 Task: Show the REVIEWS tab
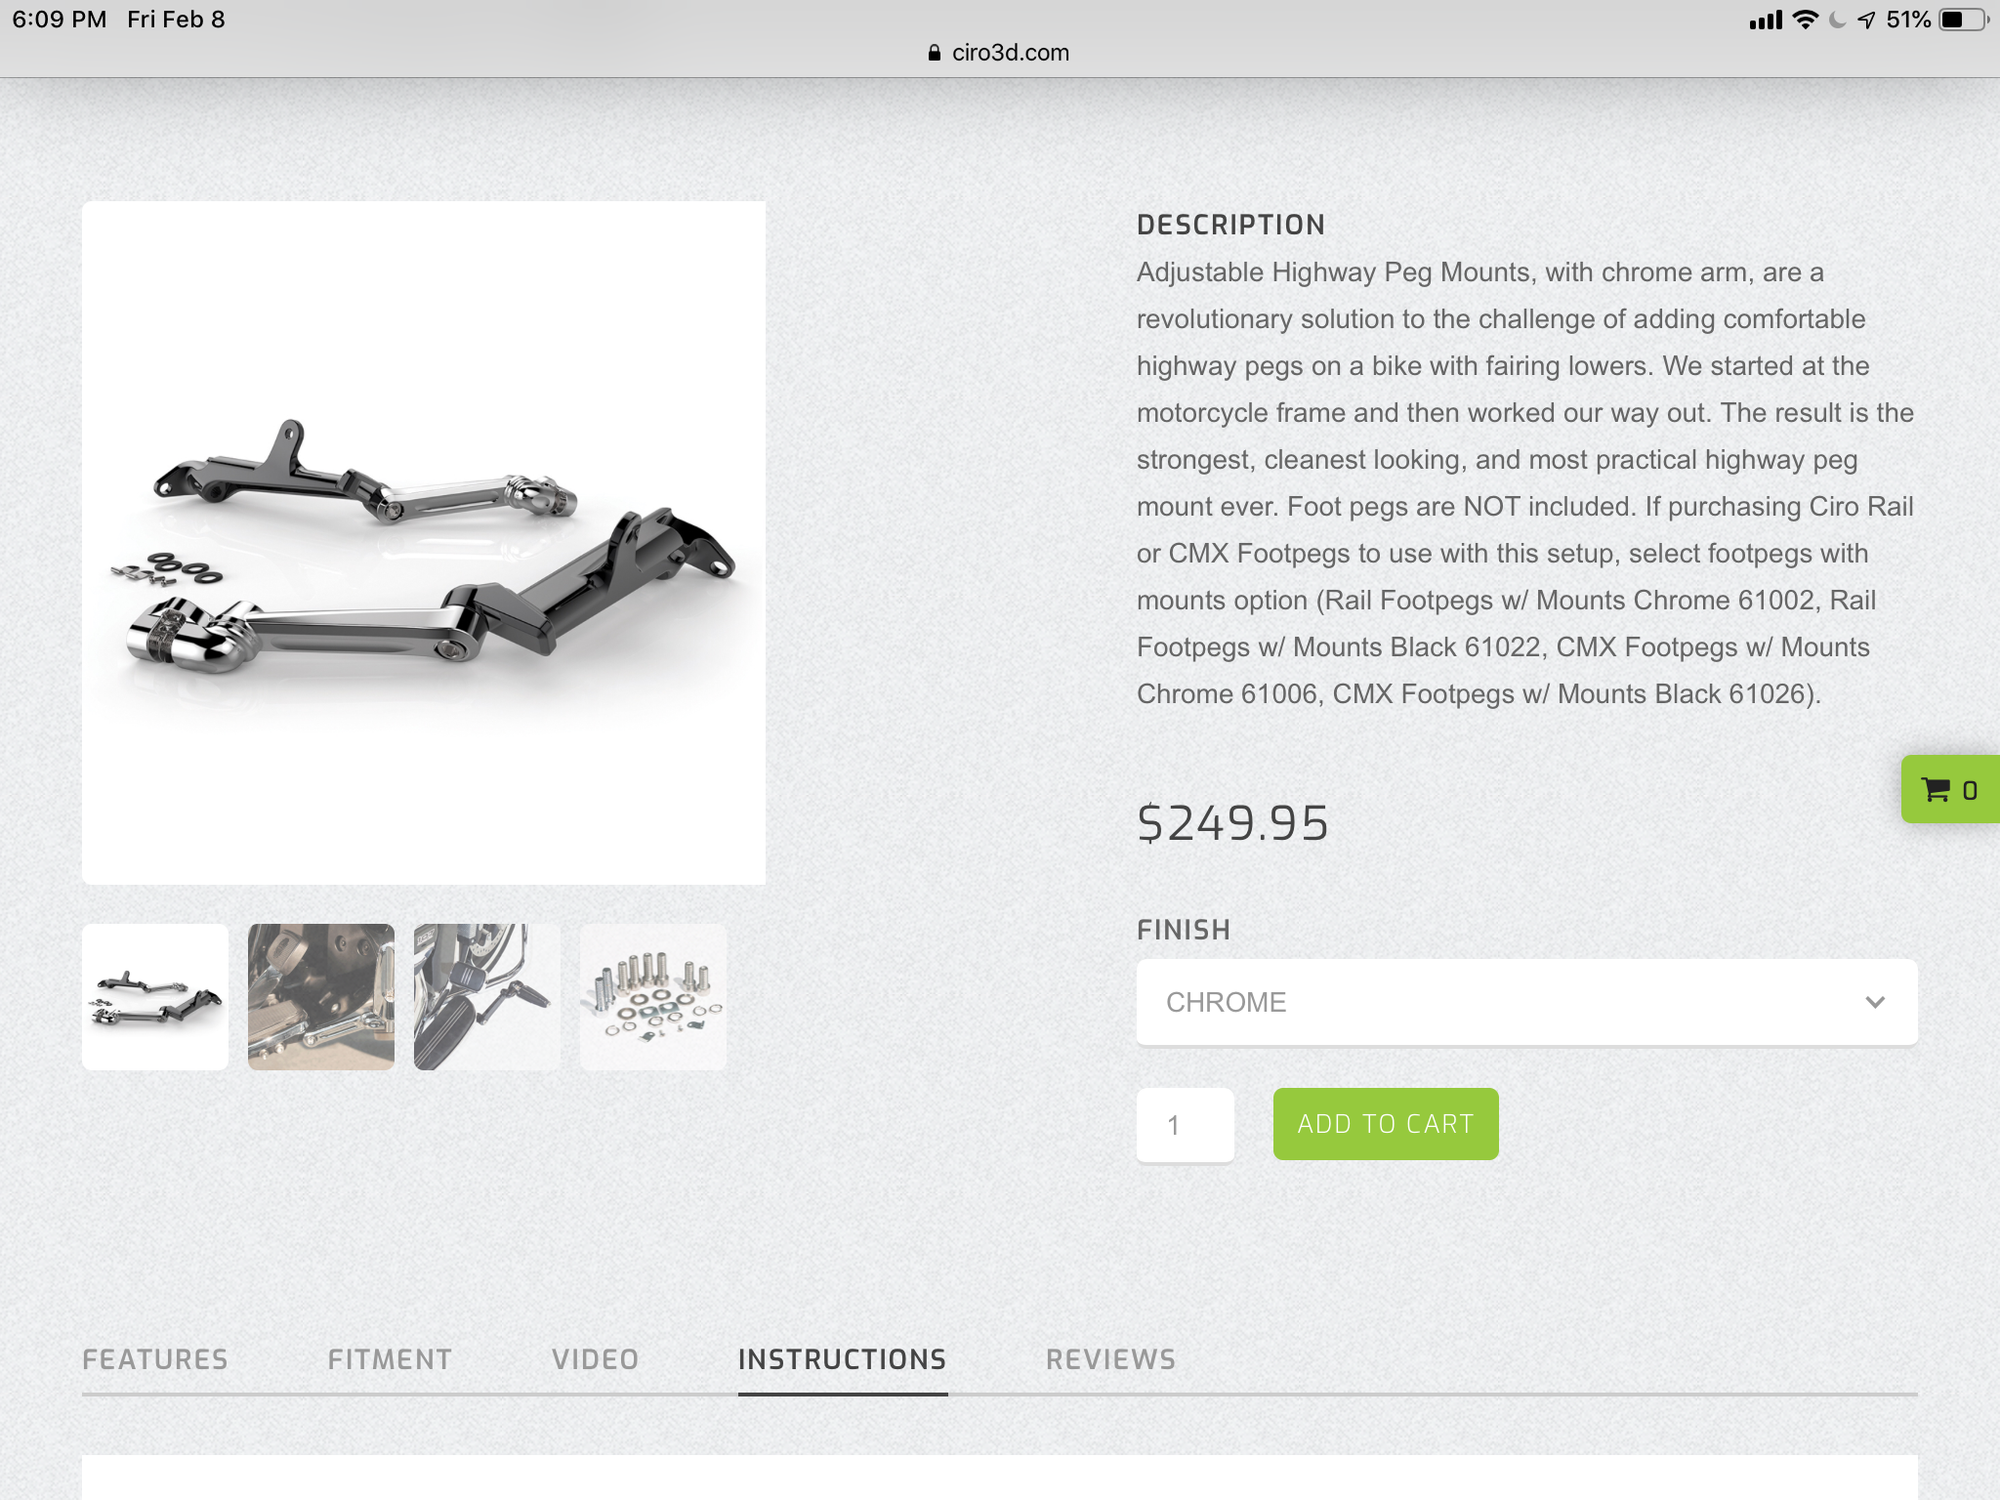click(1111, 1359)
